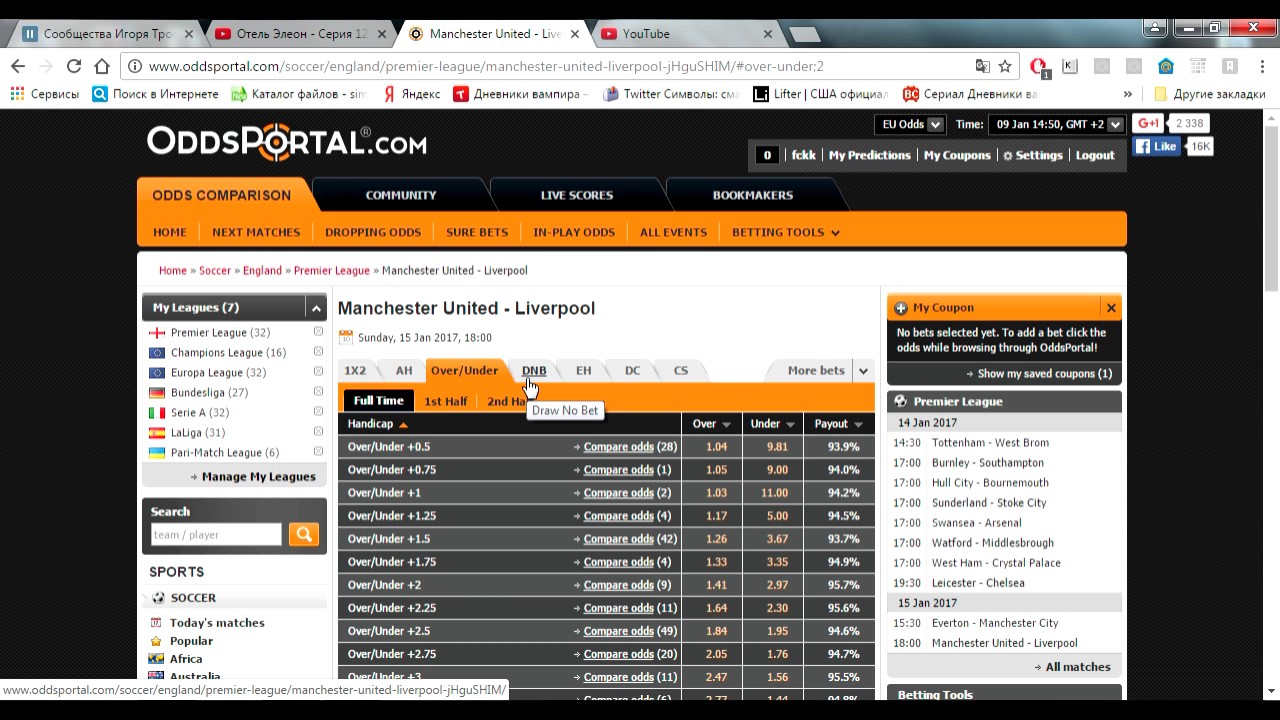The height and width of the screenshot is (720, 1280).
Task: Open Everton - Manchester City match
Action: [x=995, y=623]
